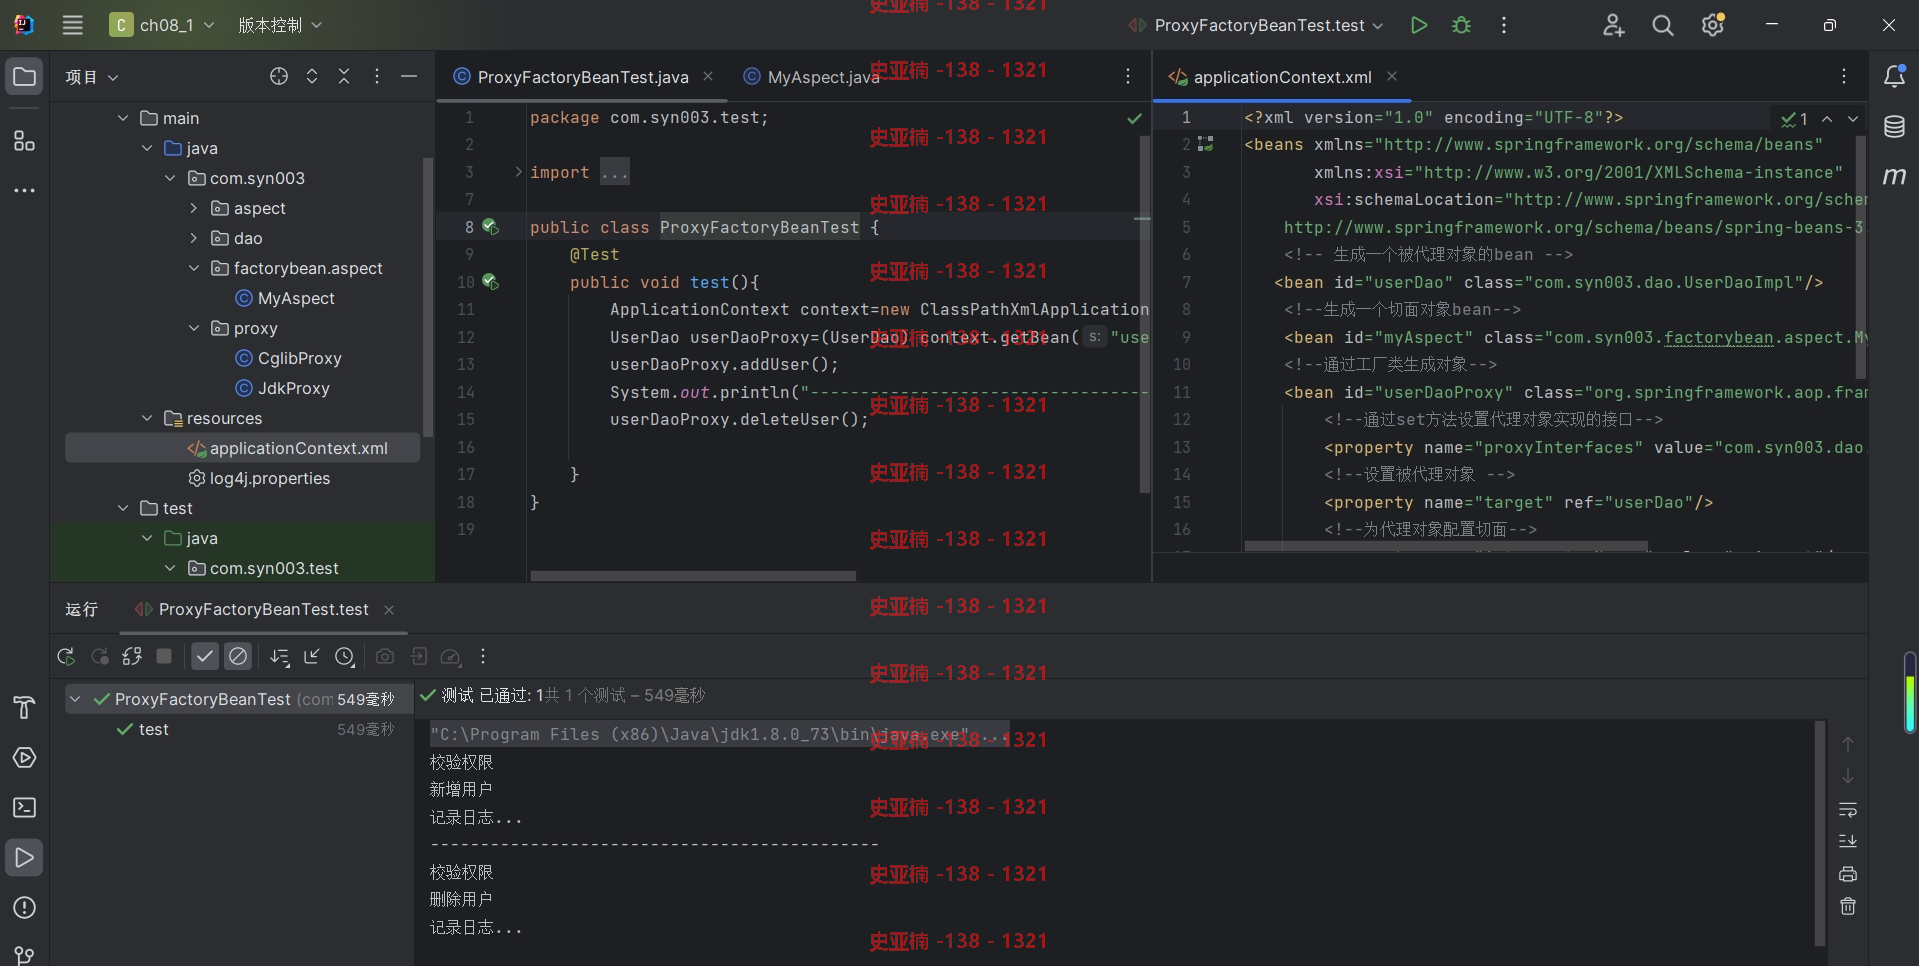Select opened file locate target icon
This screenshot has height=966, width=1919.
279,76
